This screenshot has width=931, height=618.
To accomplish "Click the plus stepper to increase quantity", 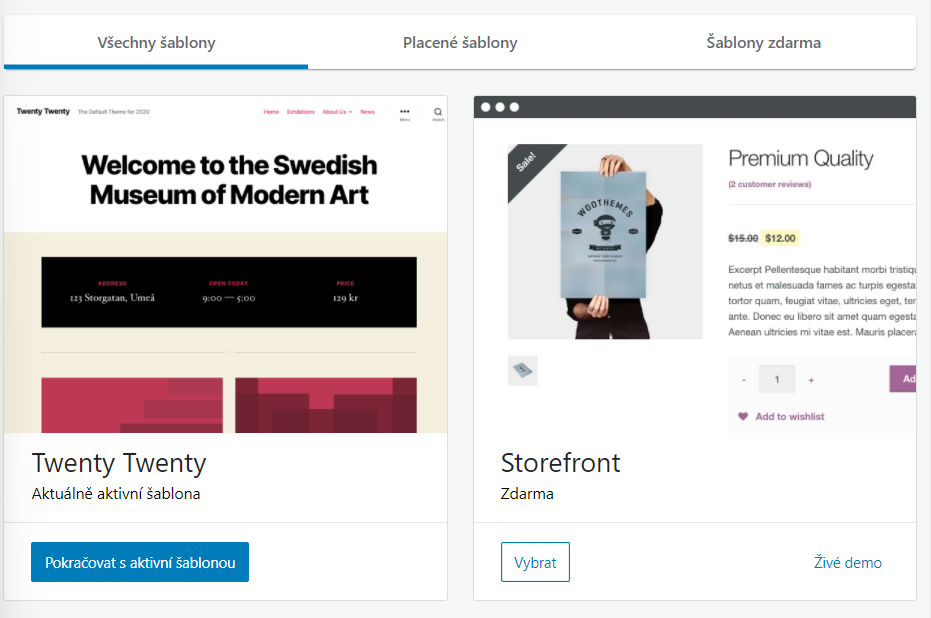I will click(x=811, y=380).
